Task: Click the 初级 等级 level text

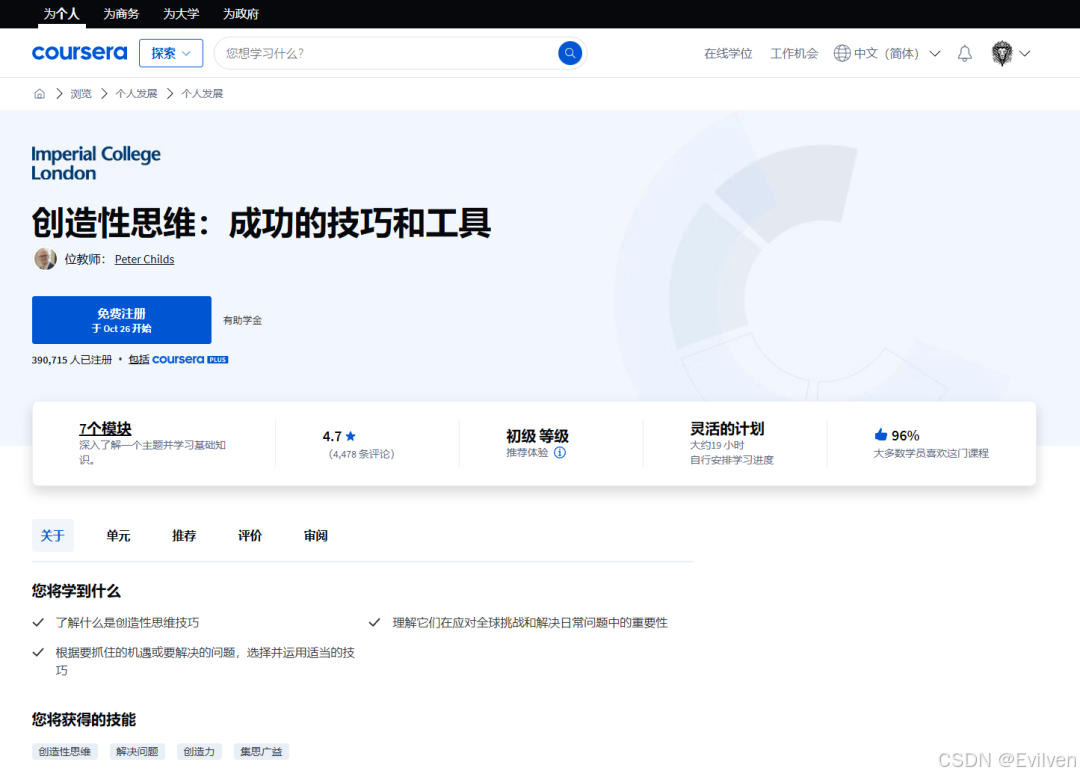Action: point(537,436)
